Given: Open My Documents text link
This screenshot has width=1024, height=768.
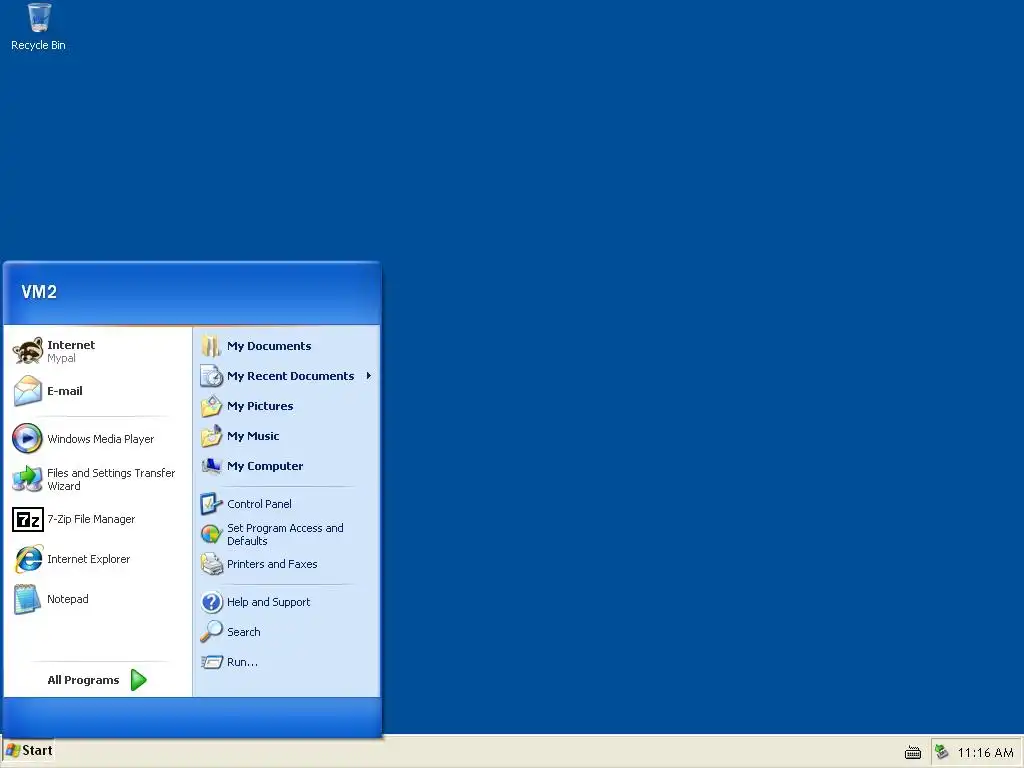Looking at the screenshot, I should (x=269, y=346).
